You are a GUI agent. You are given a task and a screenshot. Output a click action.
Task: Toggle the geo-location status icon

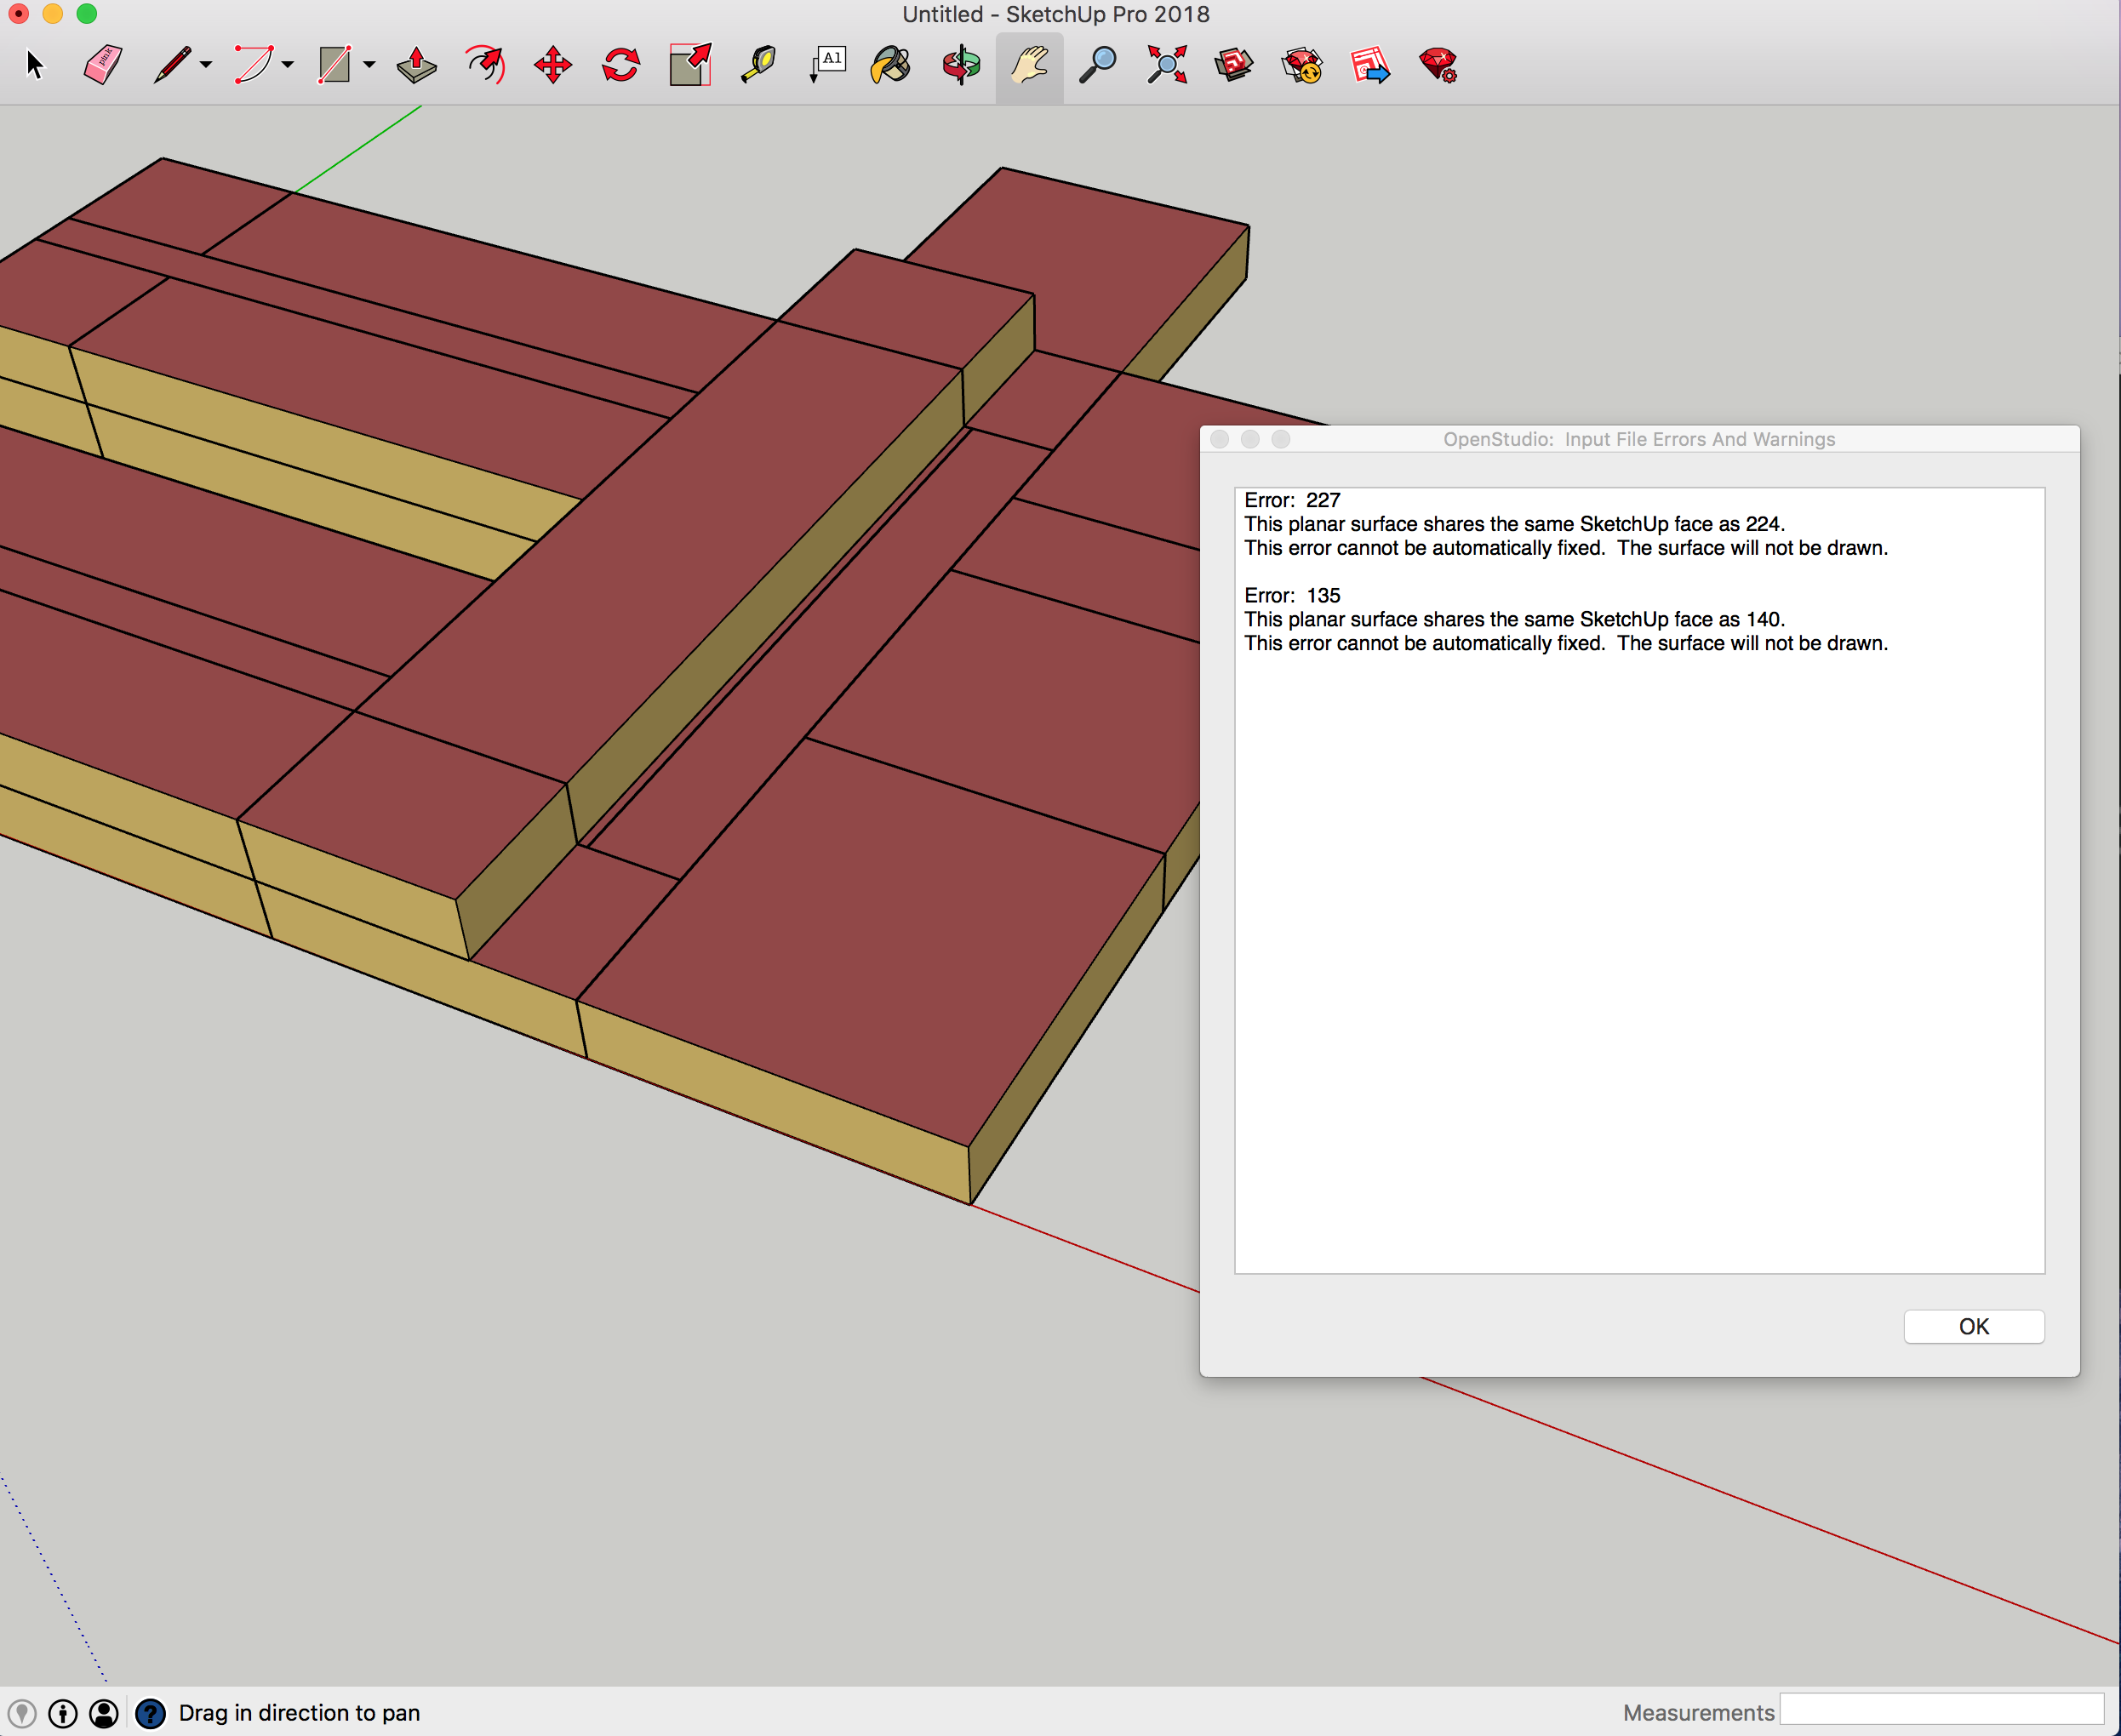22,1713
